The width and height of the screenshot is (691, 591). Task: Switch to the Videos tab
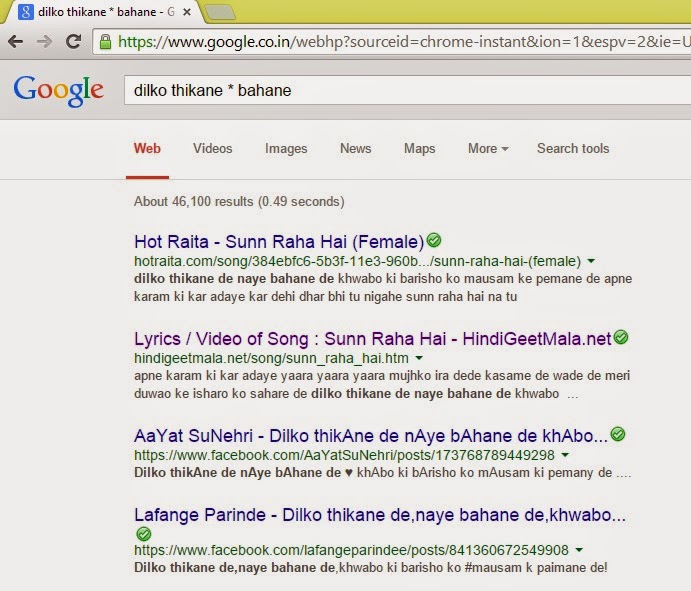[x=212, y=149]
